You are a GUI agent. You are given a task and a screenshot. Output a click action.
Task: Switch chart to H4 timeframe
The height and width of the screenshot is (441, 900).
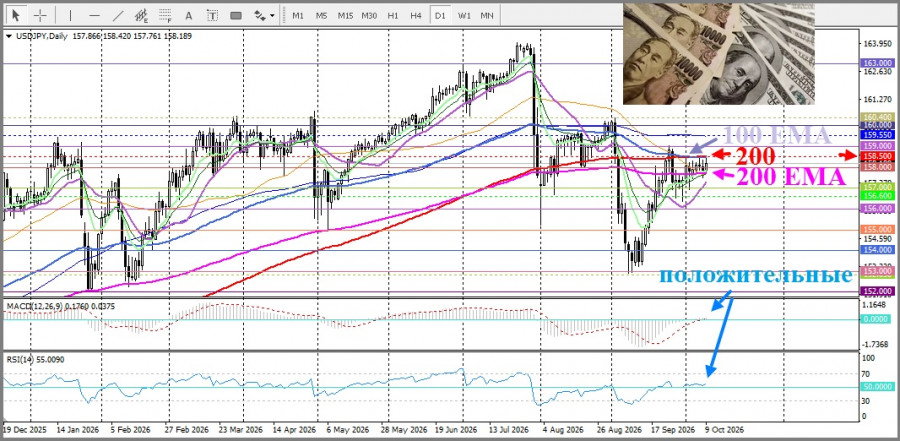tap(416, 16)
